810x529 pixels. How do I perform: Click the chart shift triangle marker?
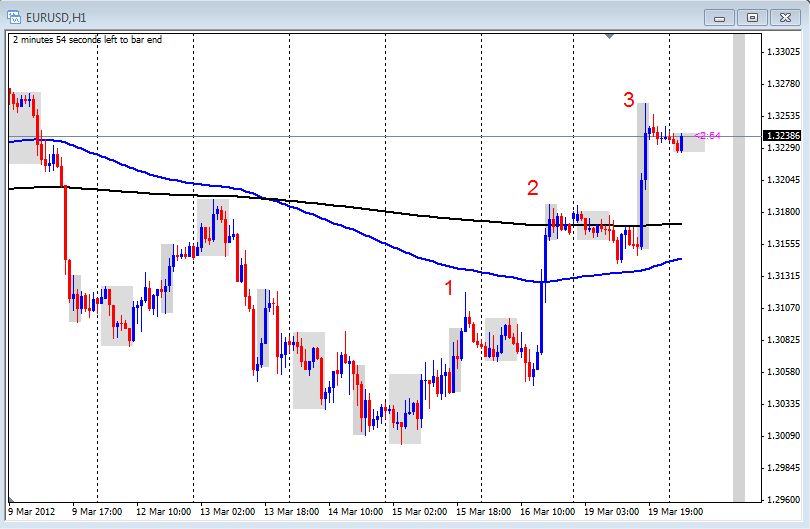click(610, 36)
